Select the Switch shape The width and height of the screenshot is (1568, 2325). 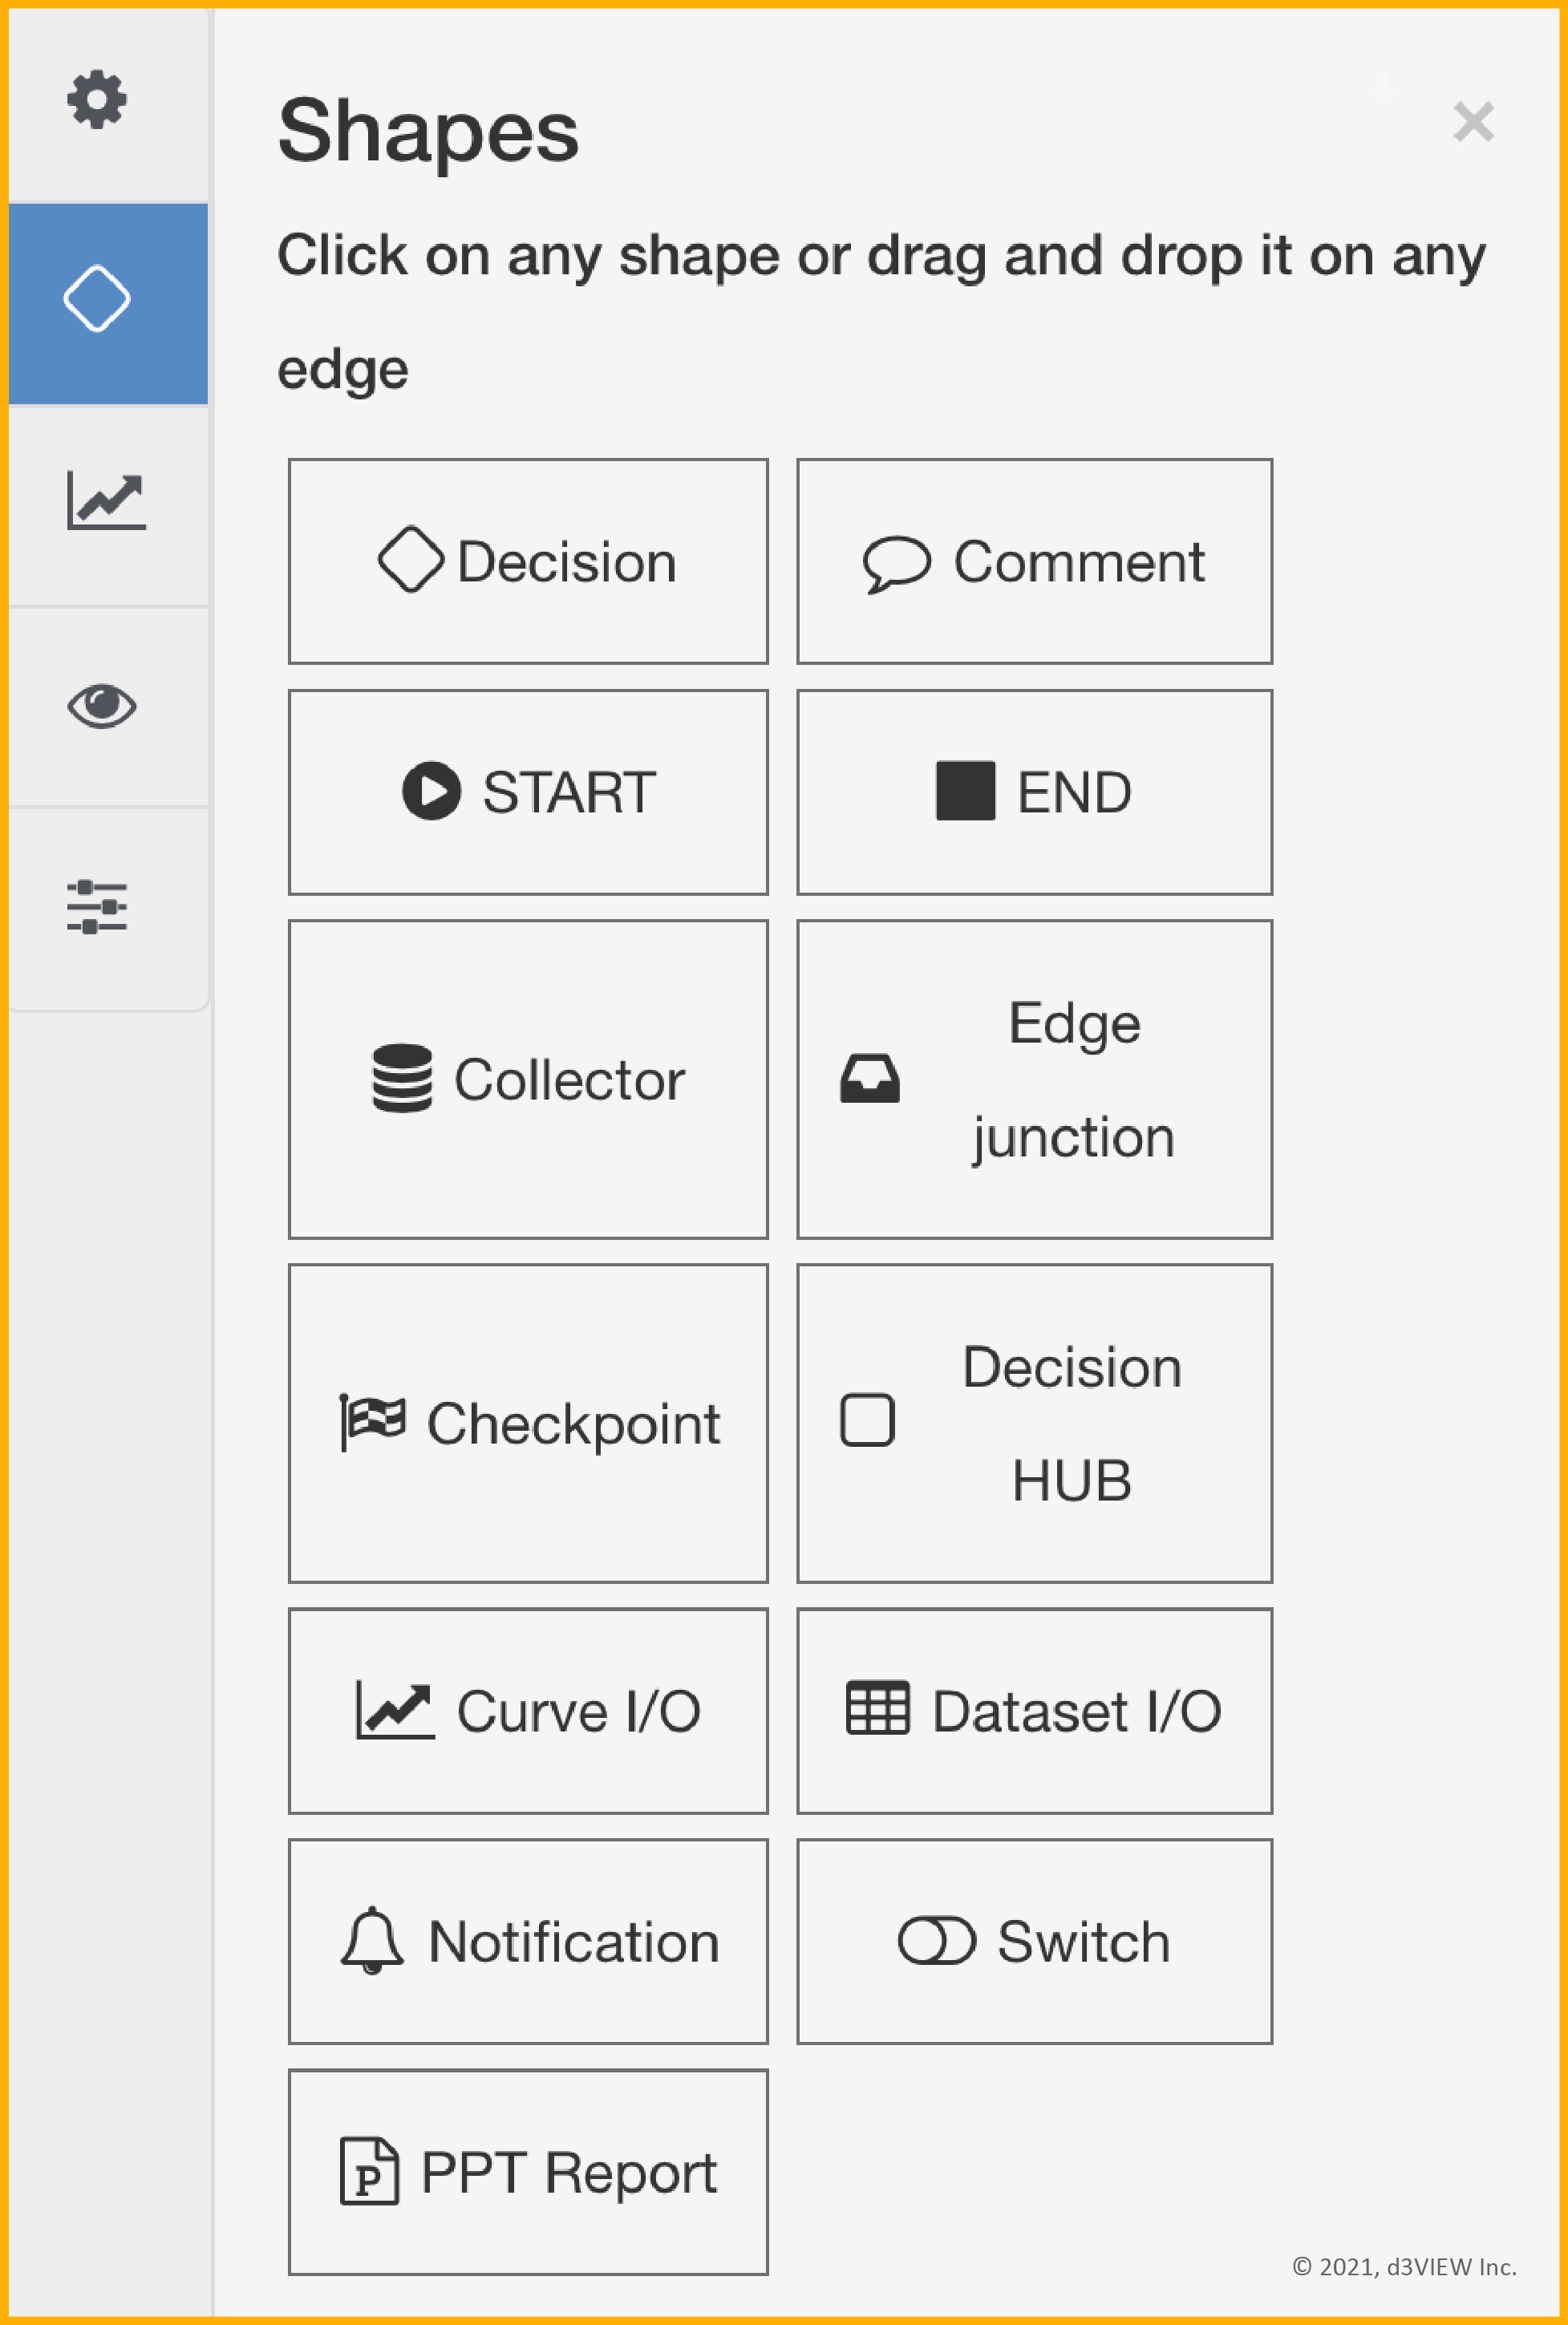point(1035,1940)
